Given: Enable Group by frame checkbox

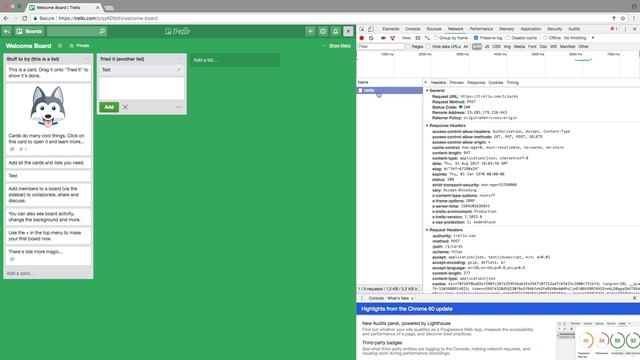Looking at the screenshot, I should [436, 38].
